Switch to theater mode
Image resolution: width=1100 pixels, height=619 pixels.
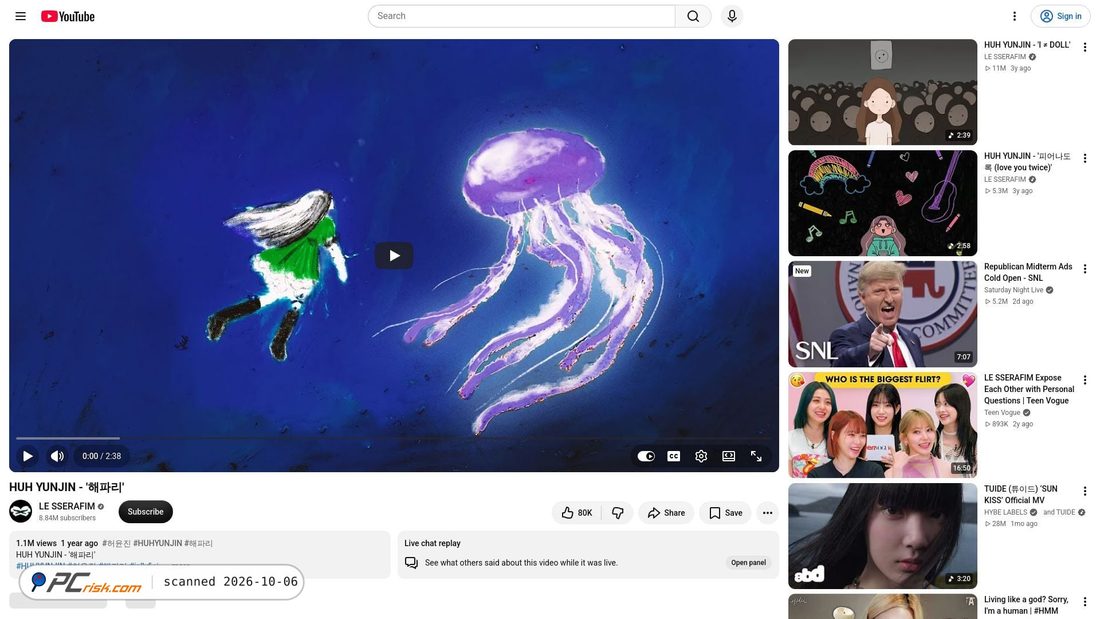[729, 456]
